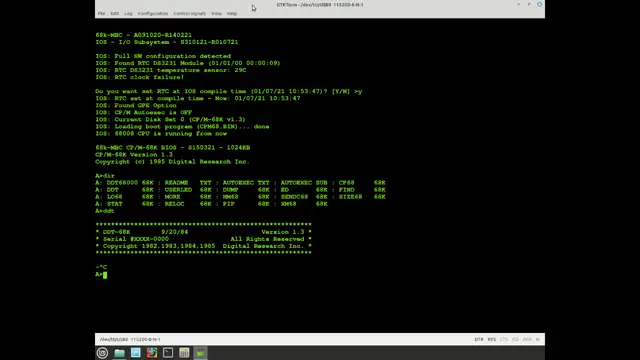This screenshot has width=640, height=360.
Task: Click the AUTOEXEC SUB entry in listing
Action: click(x=304, y=183)
